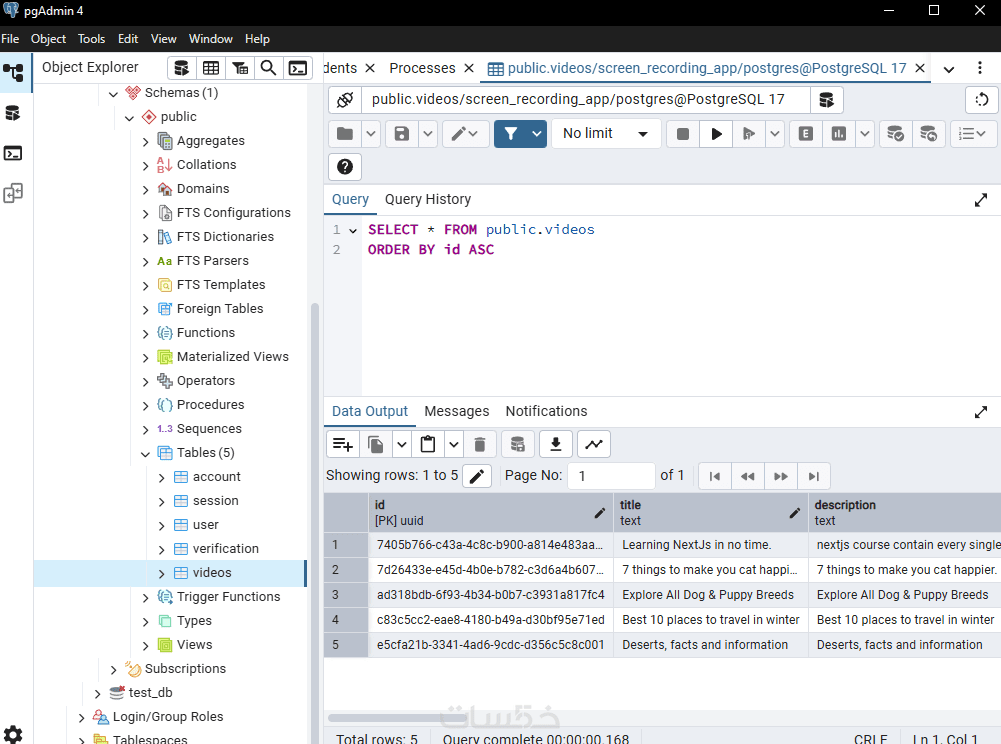The height and width of the screenshot is (744, 1001).
Task: Switch to the Messages tab
Action: click(x=456, y=411)
